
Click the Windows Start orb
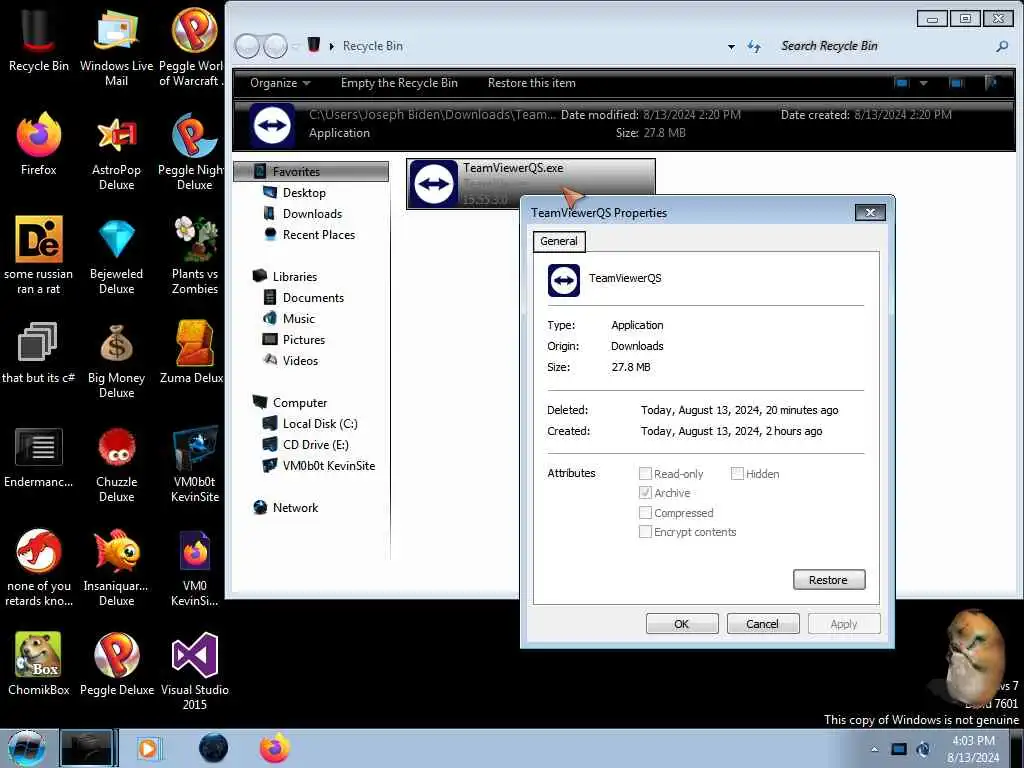tap(27, 748)
